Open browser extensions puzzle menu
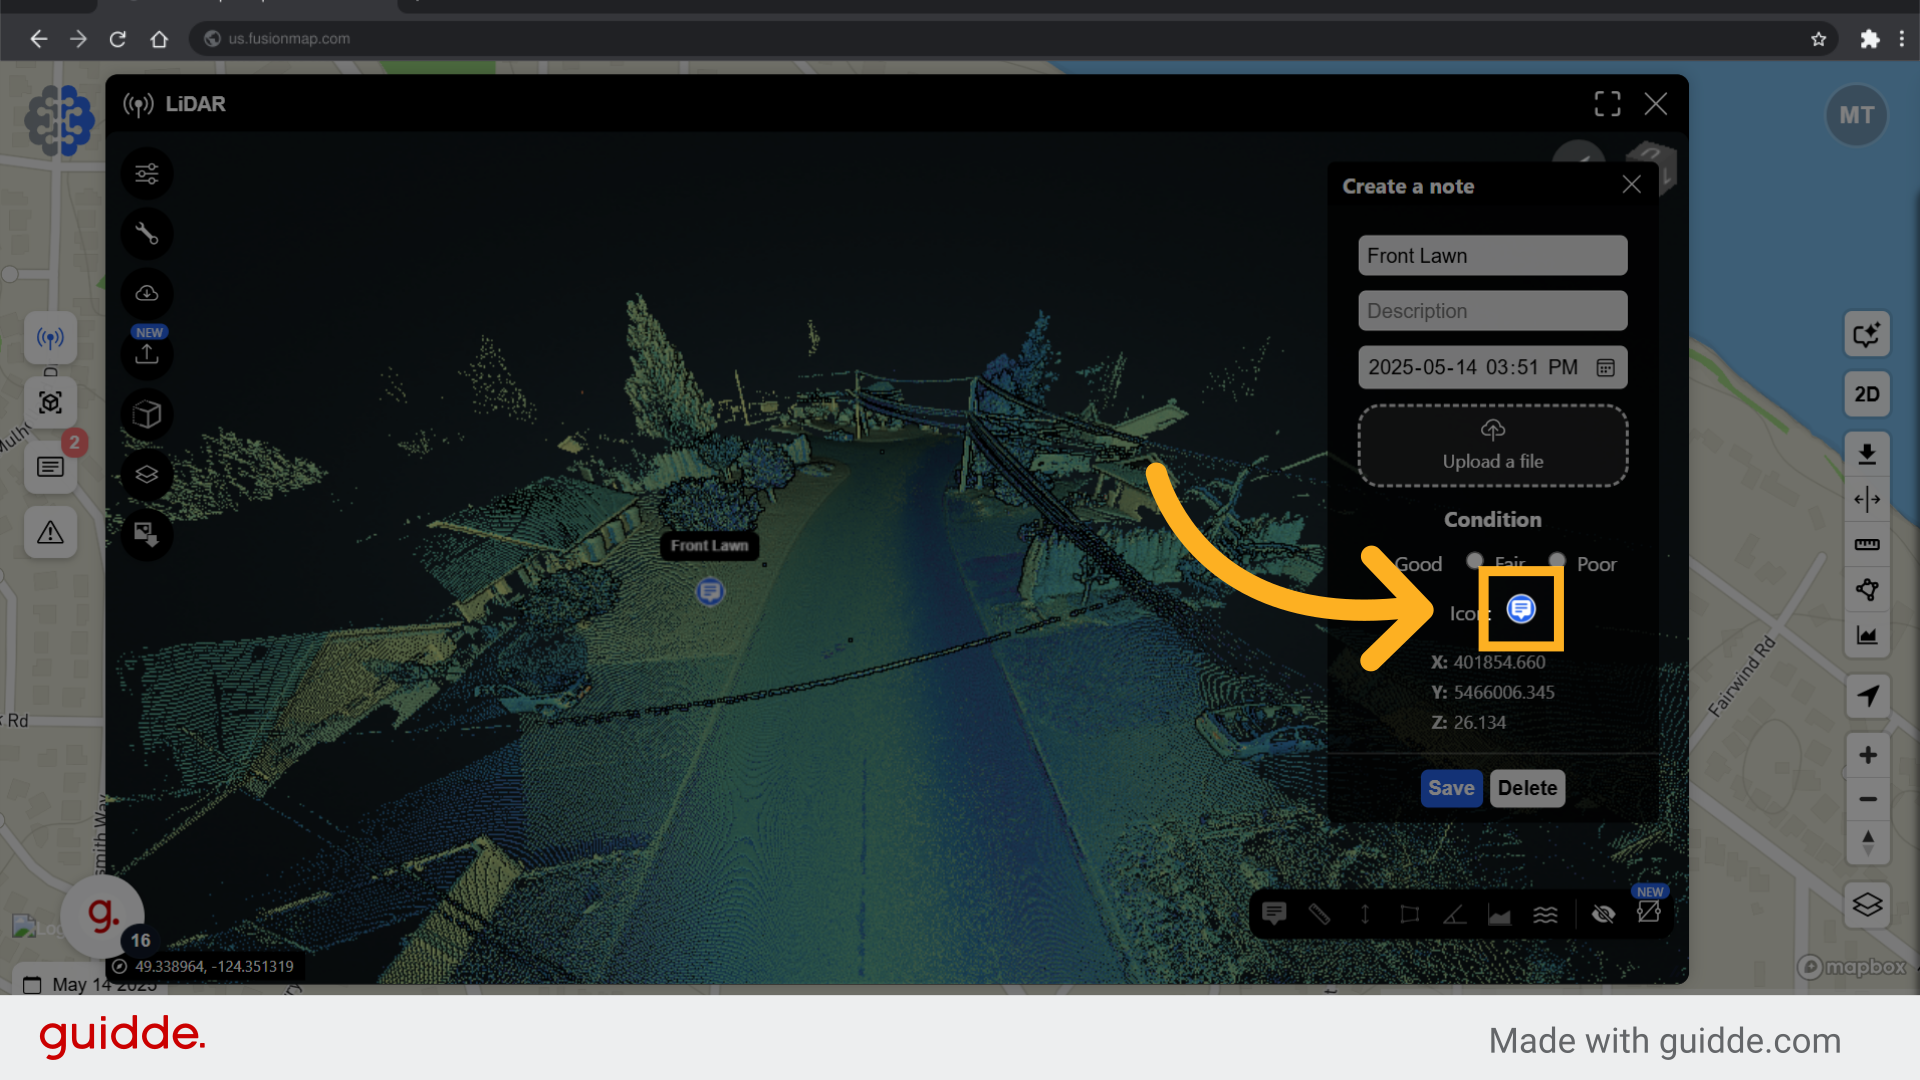 click(1869, 39)
